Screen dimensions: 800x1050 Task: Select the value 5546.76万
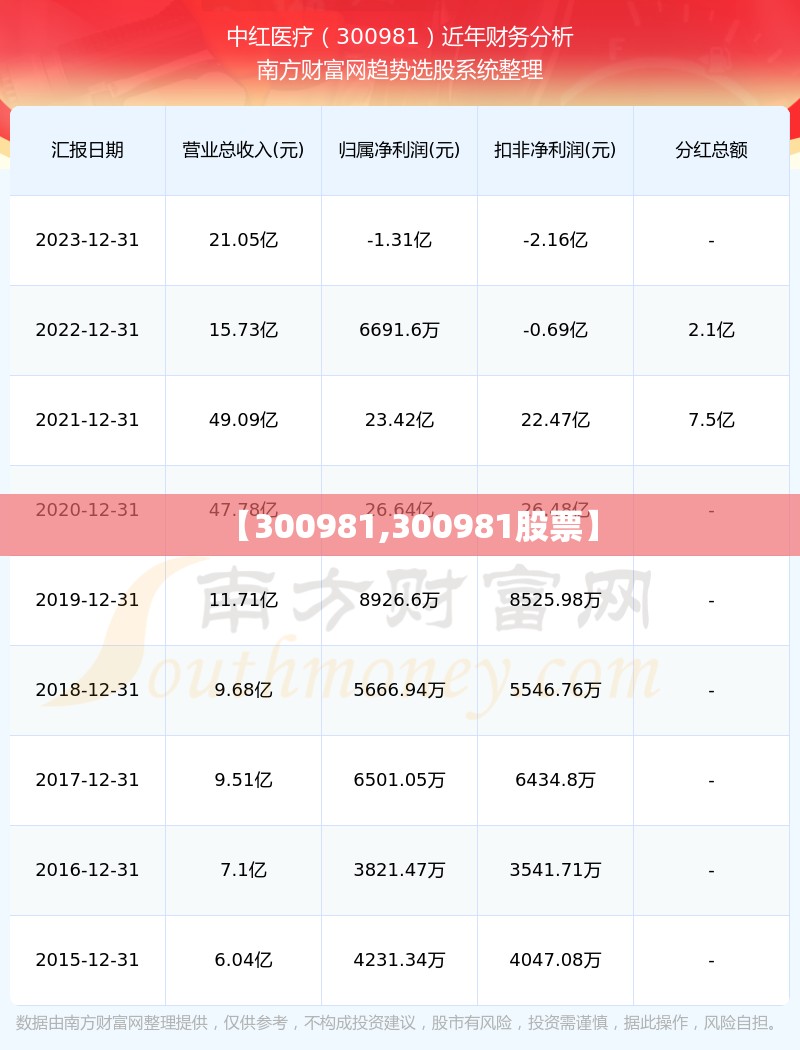pyautogui.click(x=556, y=690)
